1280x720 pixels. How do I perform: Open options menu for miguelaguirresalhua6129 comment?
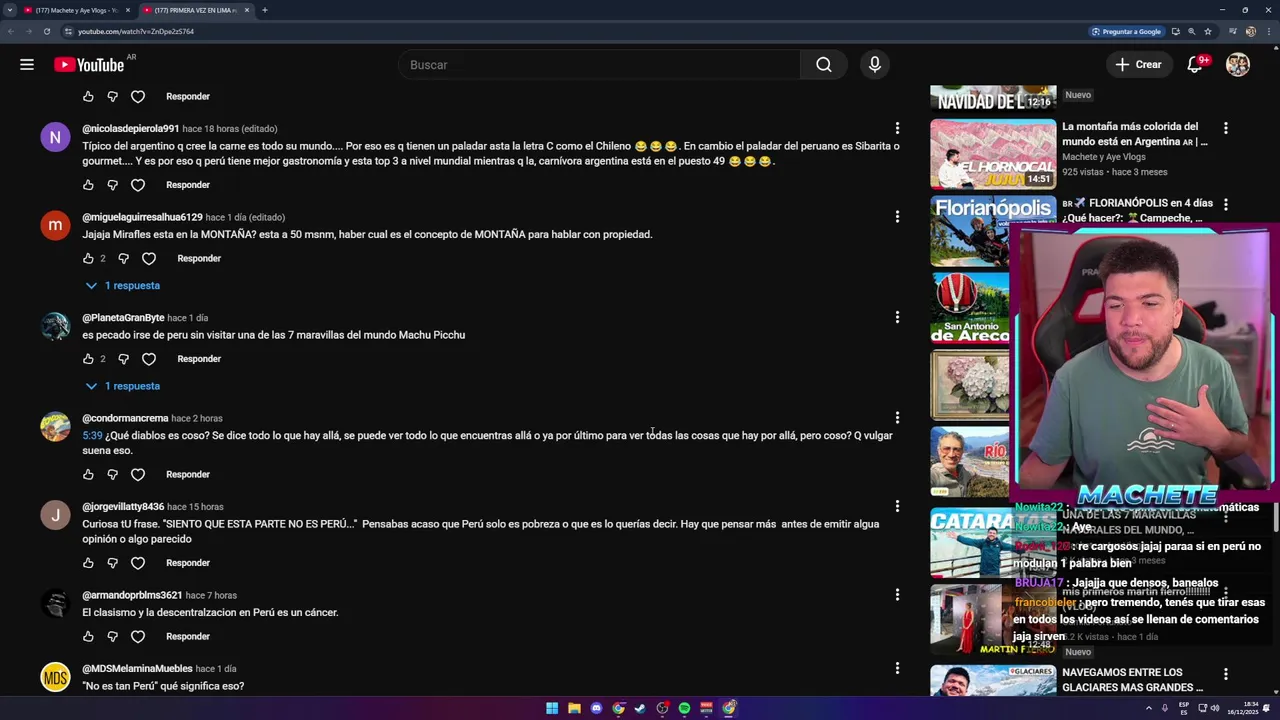tap(897, 217)
